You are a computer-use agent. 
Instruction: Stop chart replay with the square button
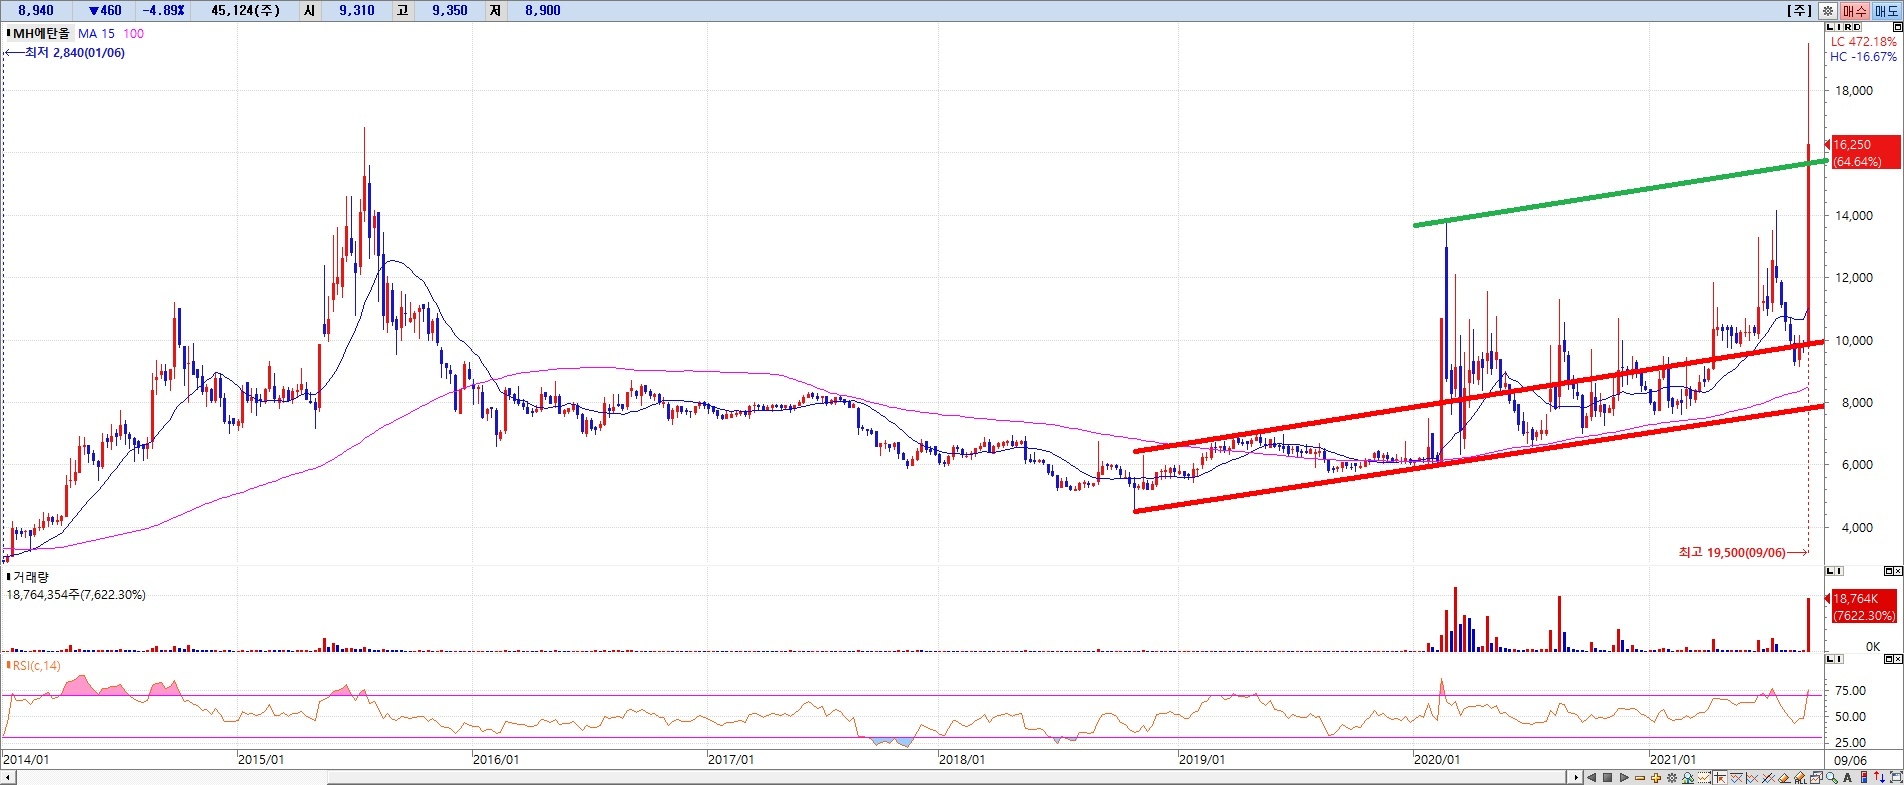[1607, 777]
